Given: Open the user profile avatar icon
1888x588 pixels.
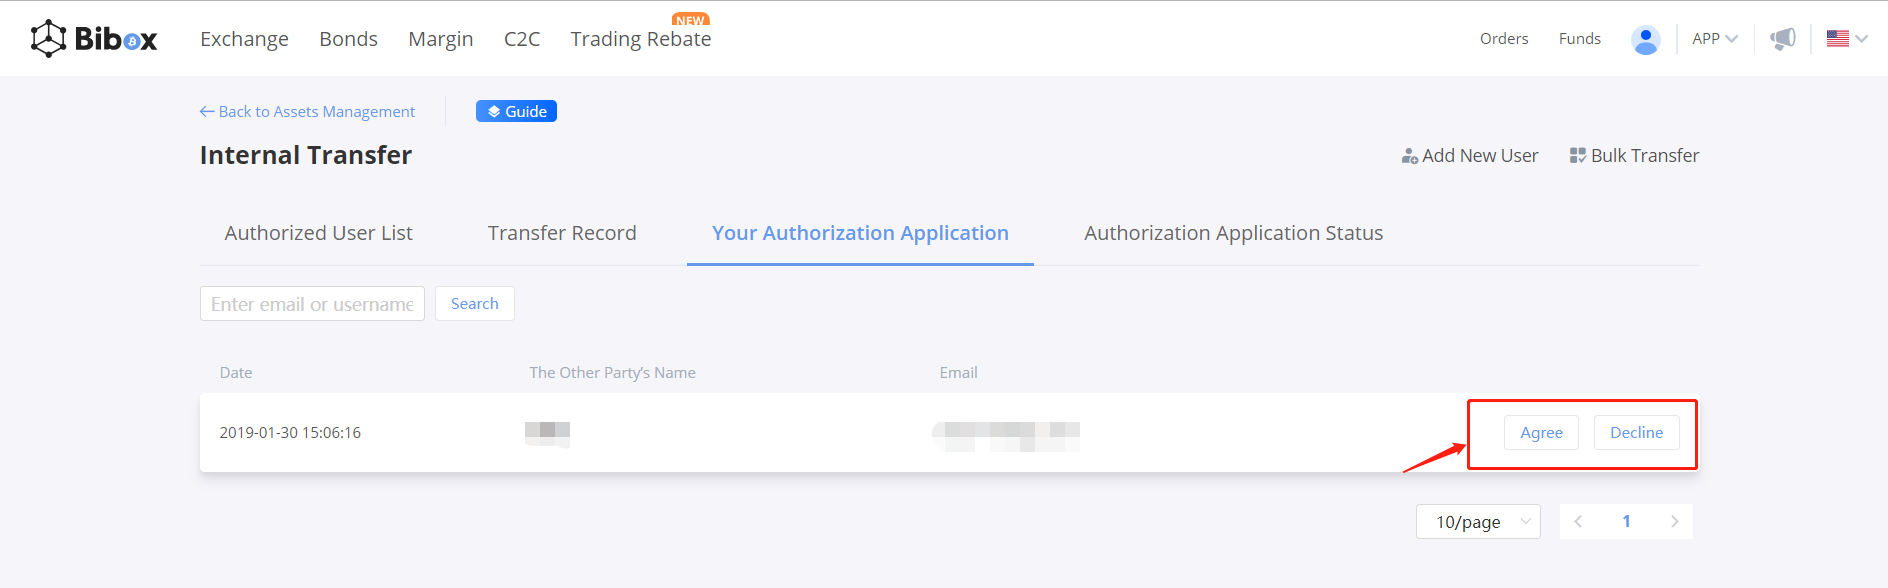Looking at the screenshot, I should pos(1645,39).
